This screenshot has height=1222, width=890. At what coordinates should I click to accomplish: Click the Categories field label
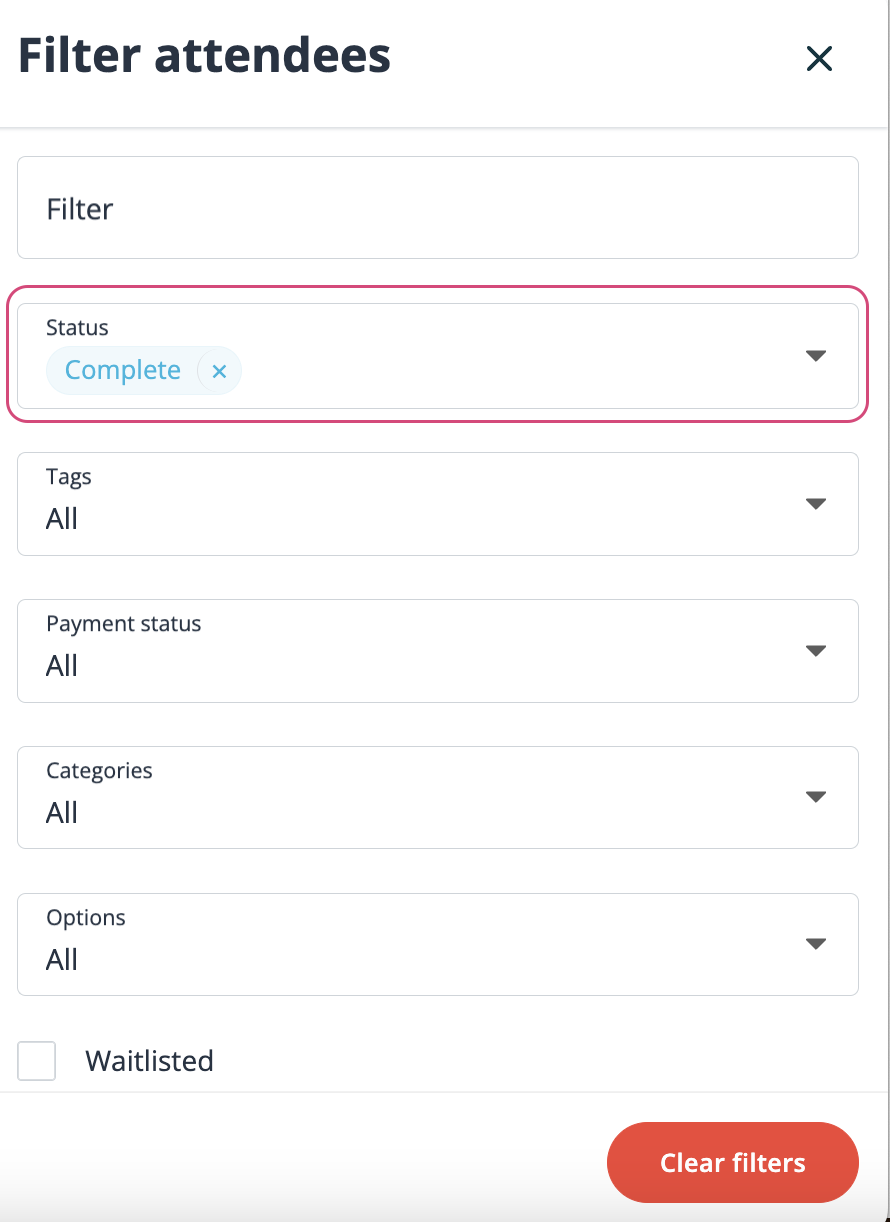[x=99, y=771]
